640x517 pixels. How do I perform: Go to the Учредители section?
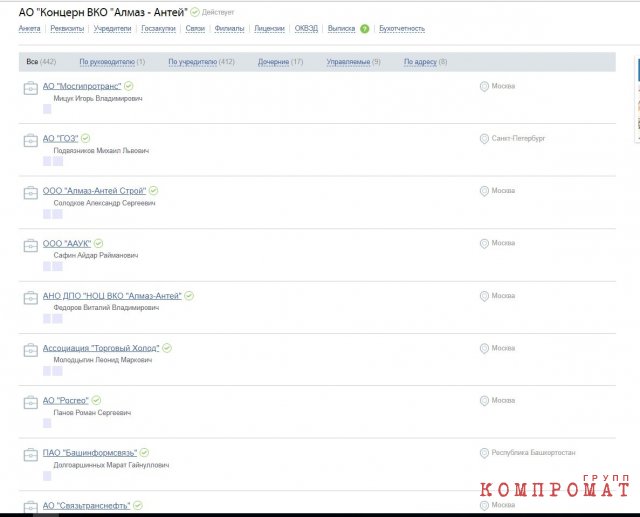coord(113,29)
